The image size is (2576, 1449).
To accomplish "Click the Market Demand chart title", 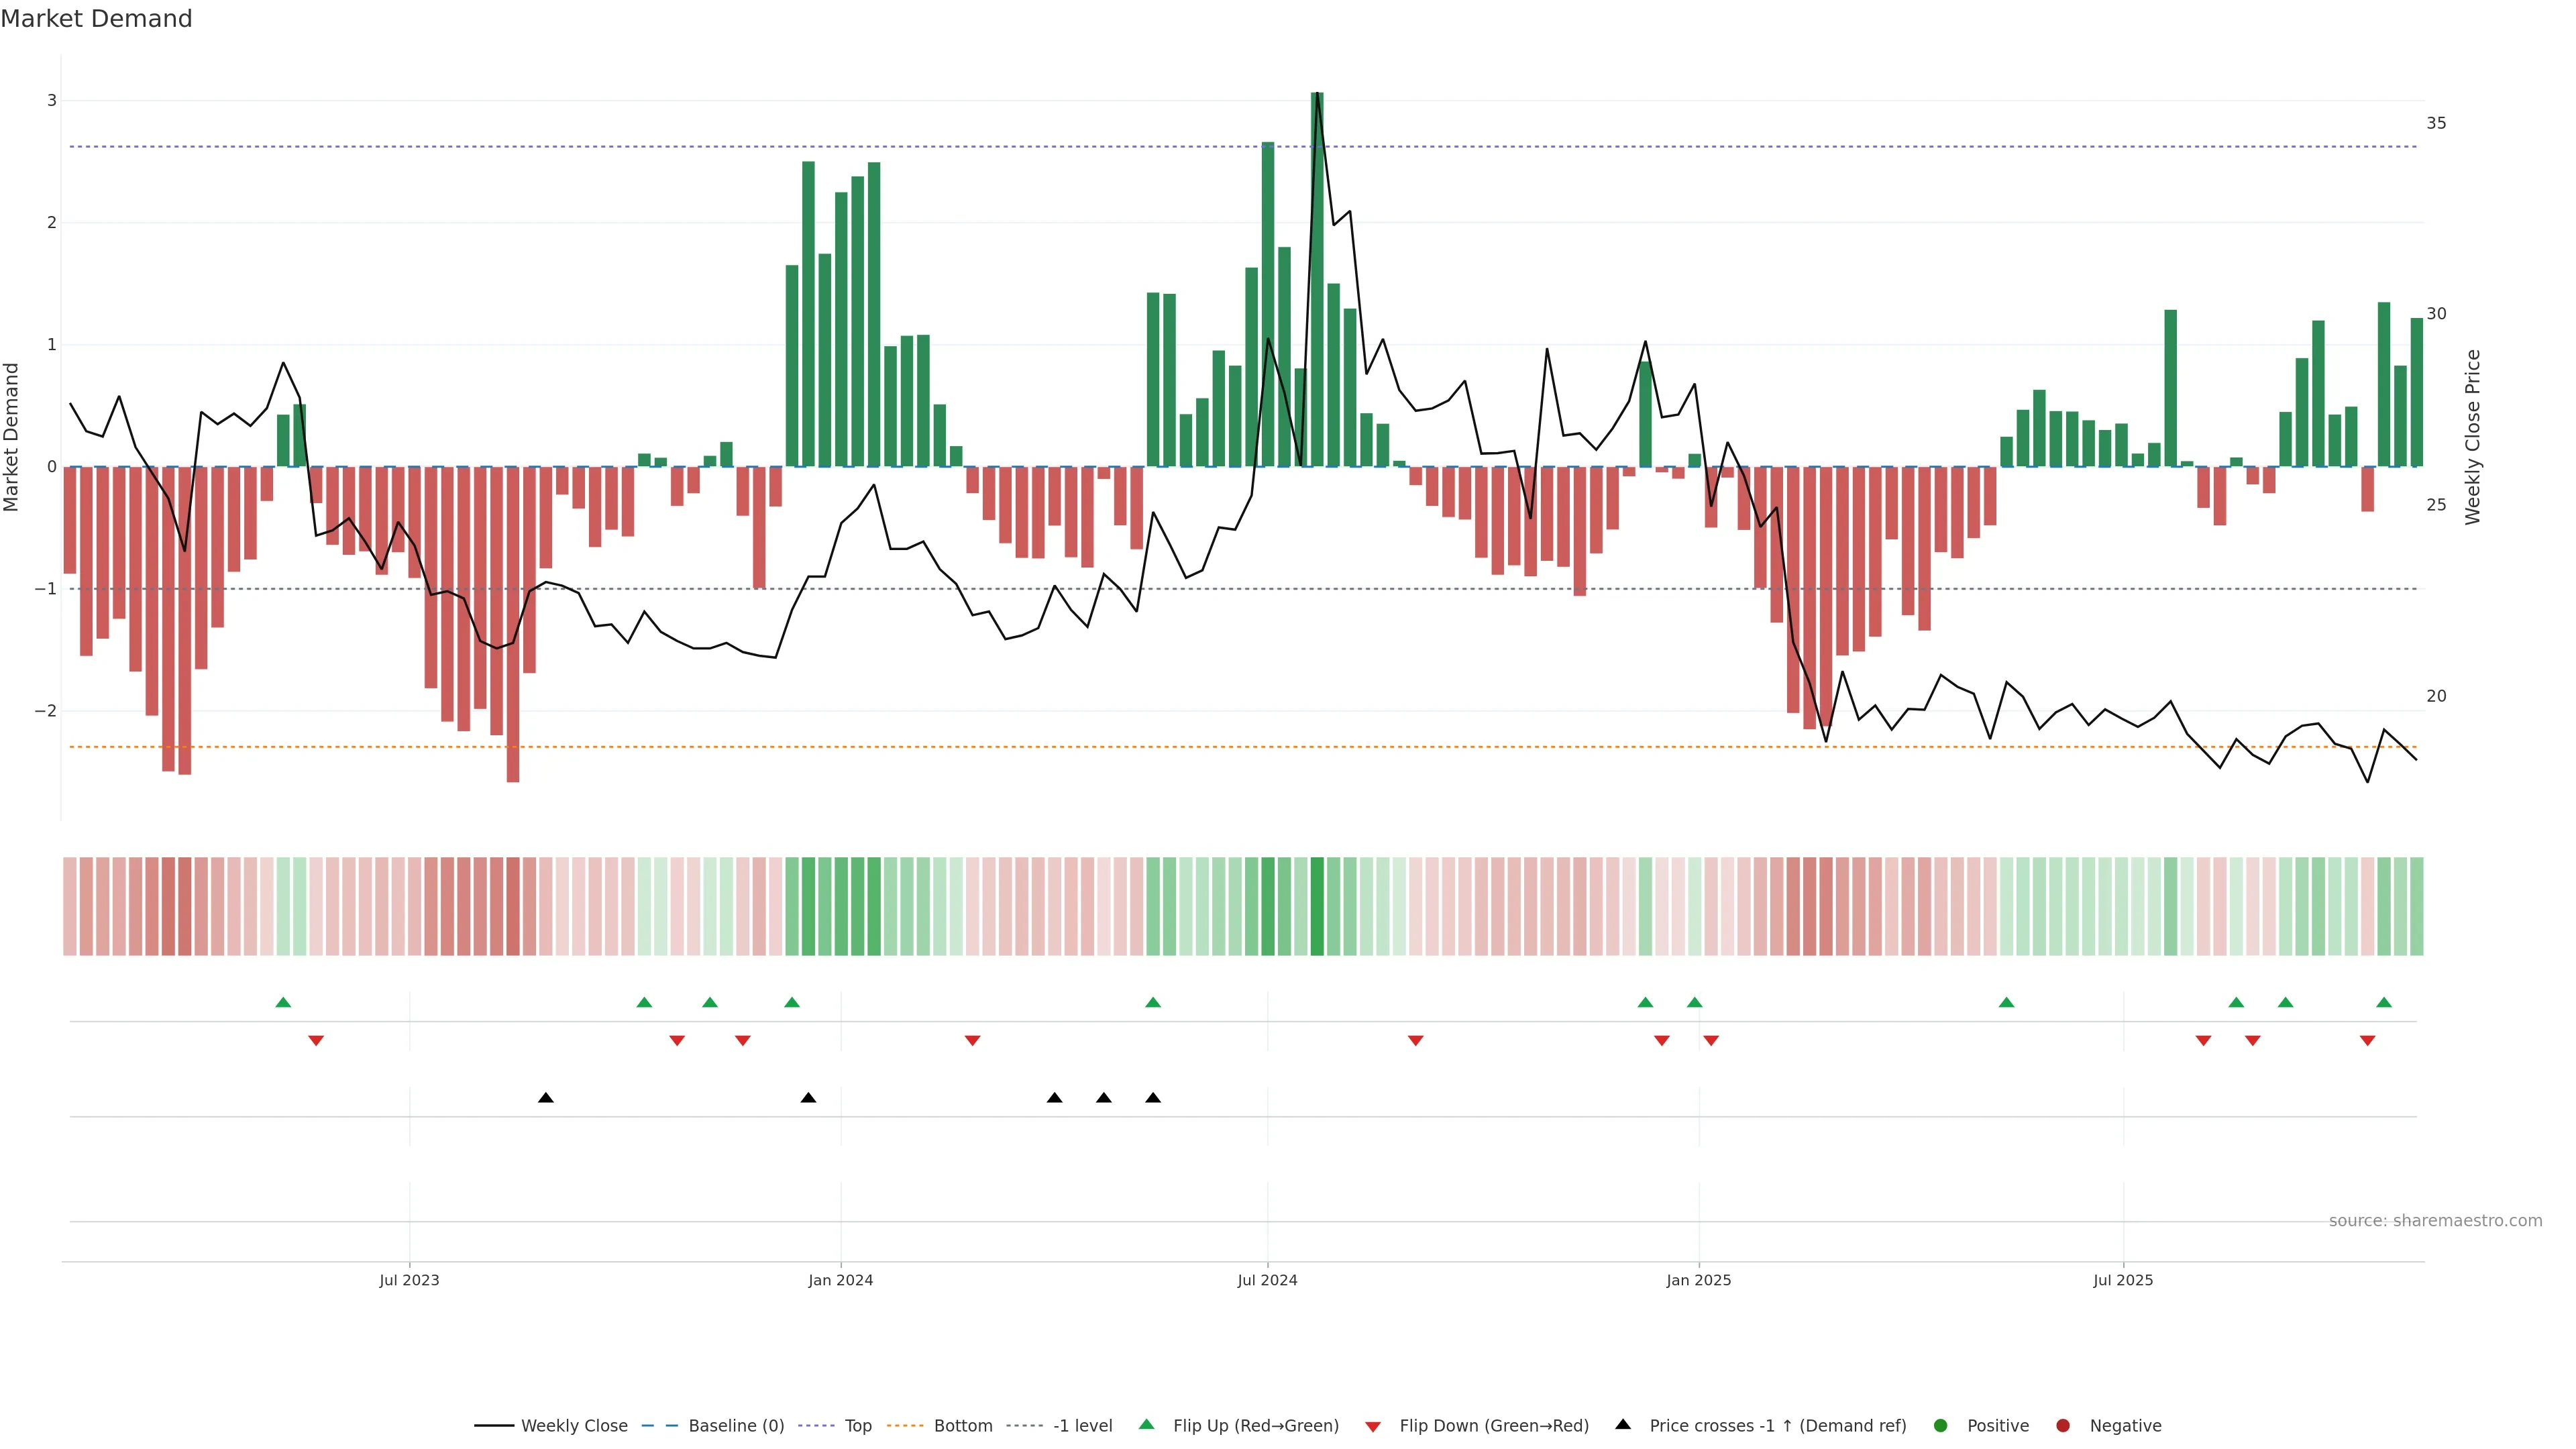I will 96,19.
